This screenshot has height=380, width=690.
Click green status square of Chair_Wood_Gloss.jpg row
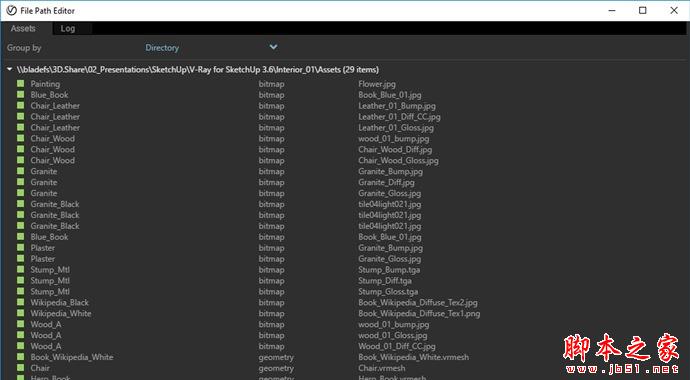click(x=20, y=160)
